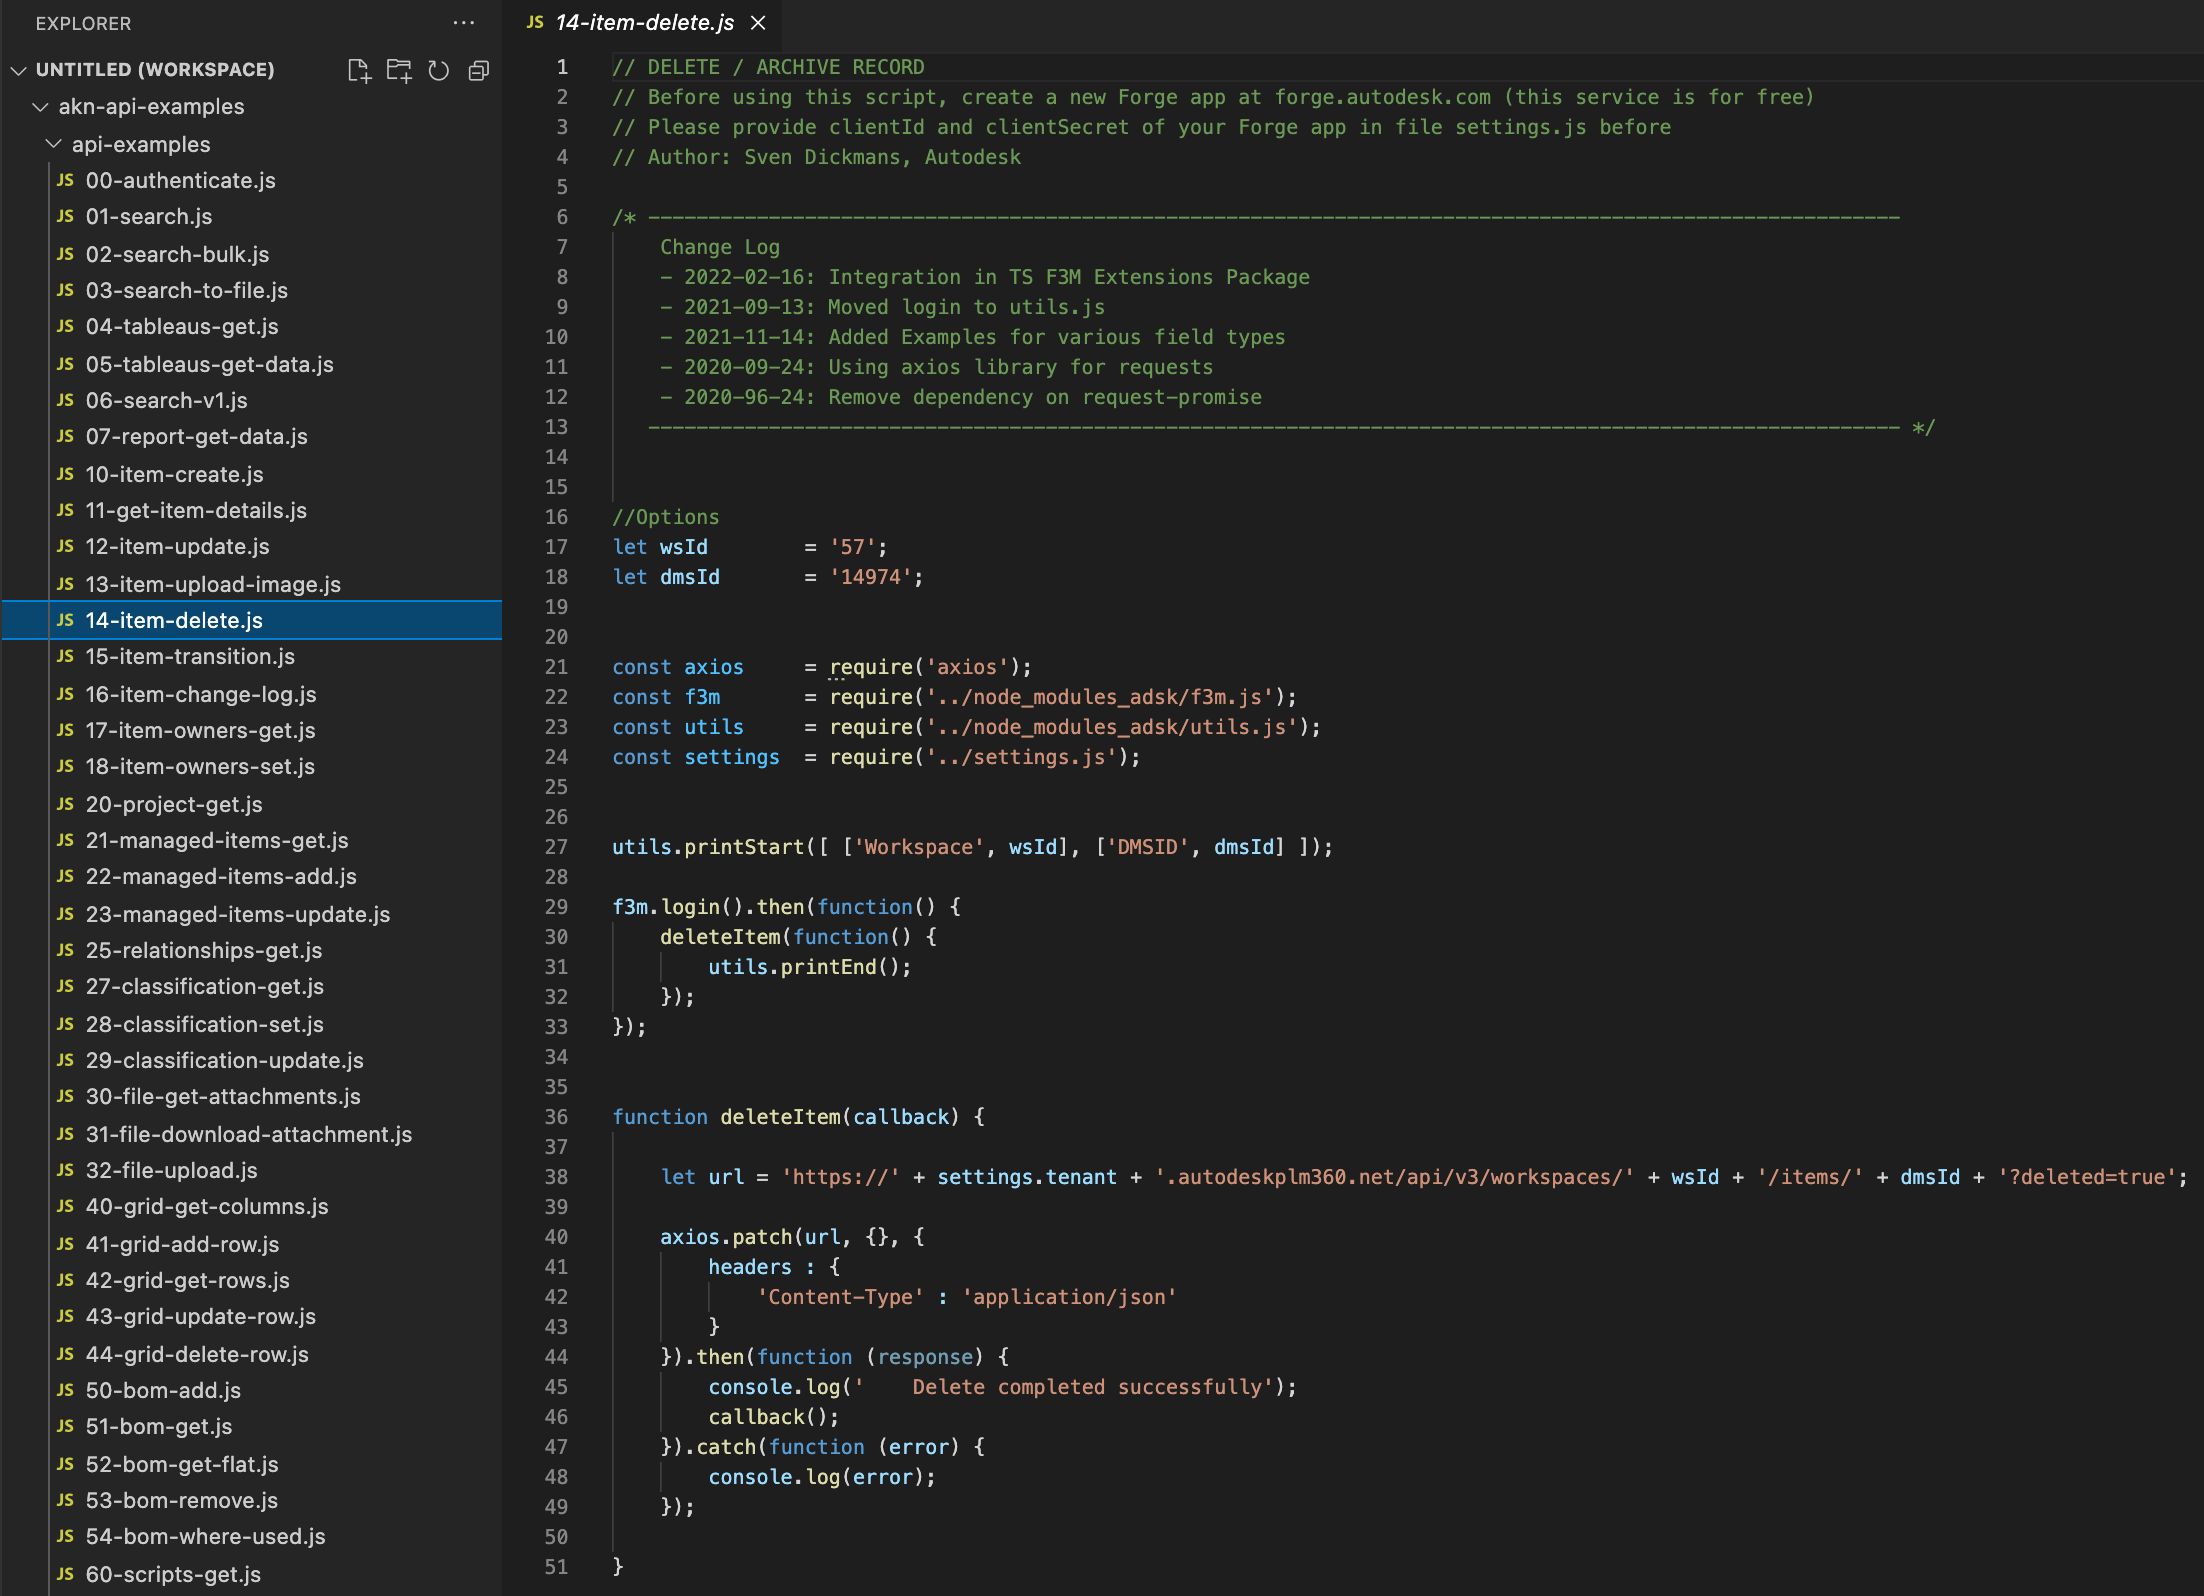2204x1596 pixels.
Task: Collapse all folders in Explorer
Action: (479, 70)
